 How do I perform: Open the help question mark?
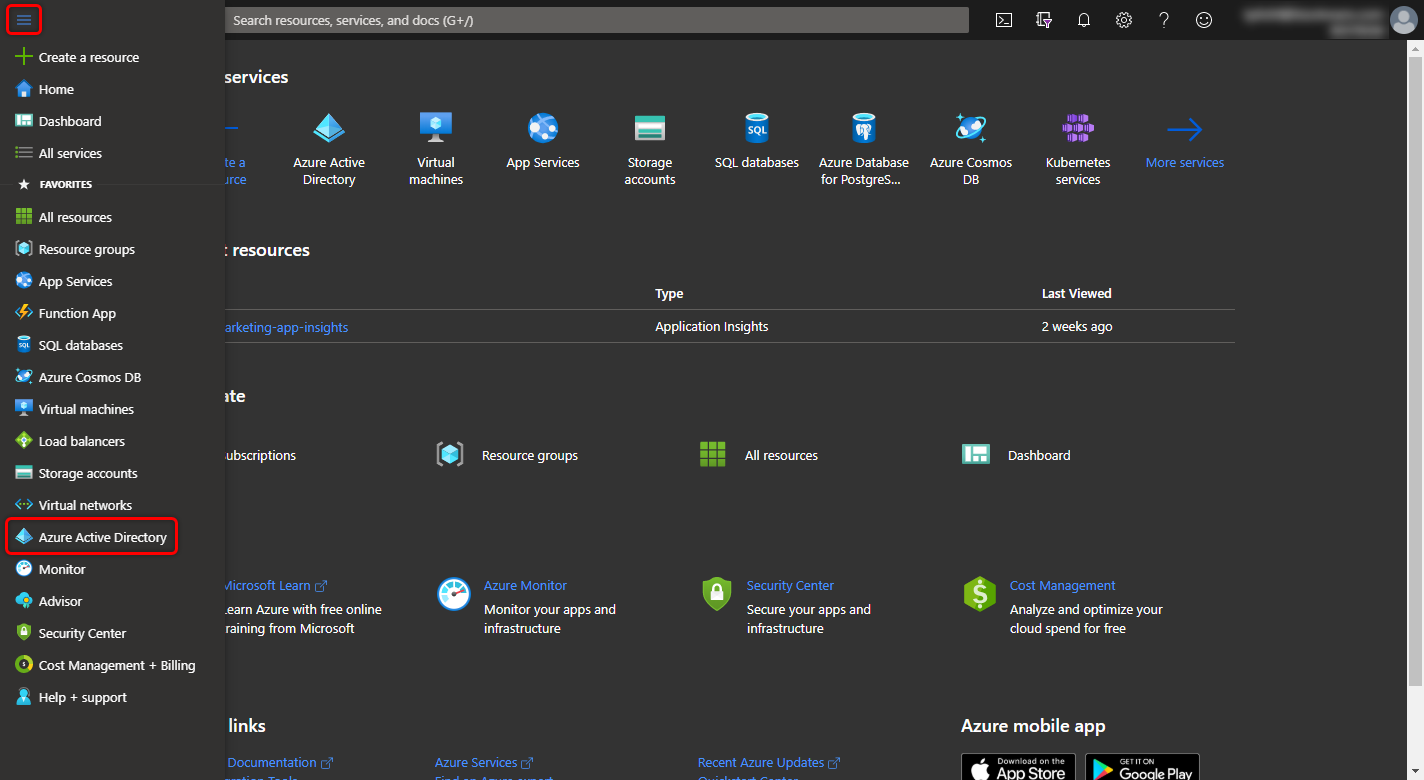(x=1164, y=20)
